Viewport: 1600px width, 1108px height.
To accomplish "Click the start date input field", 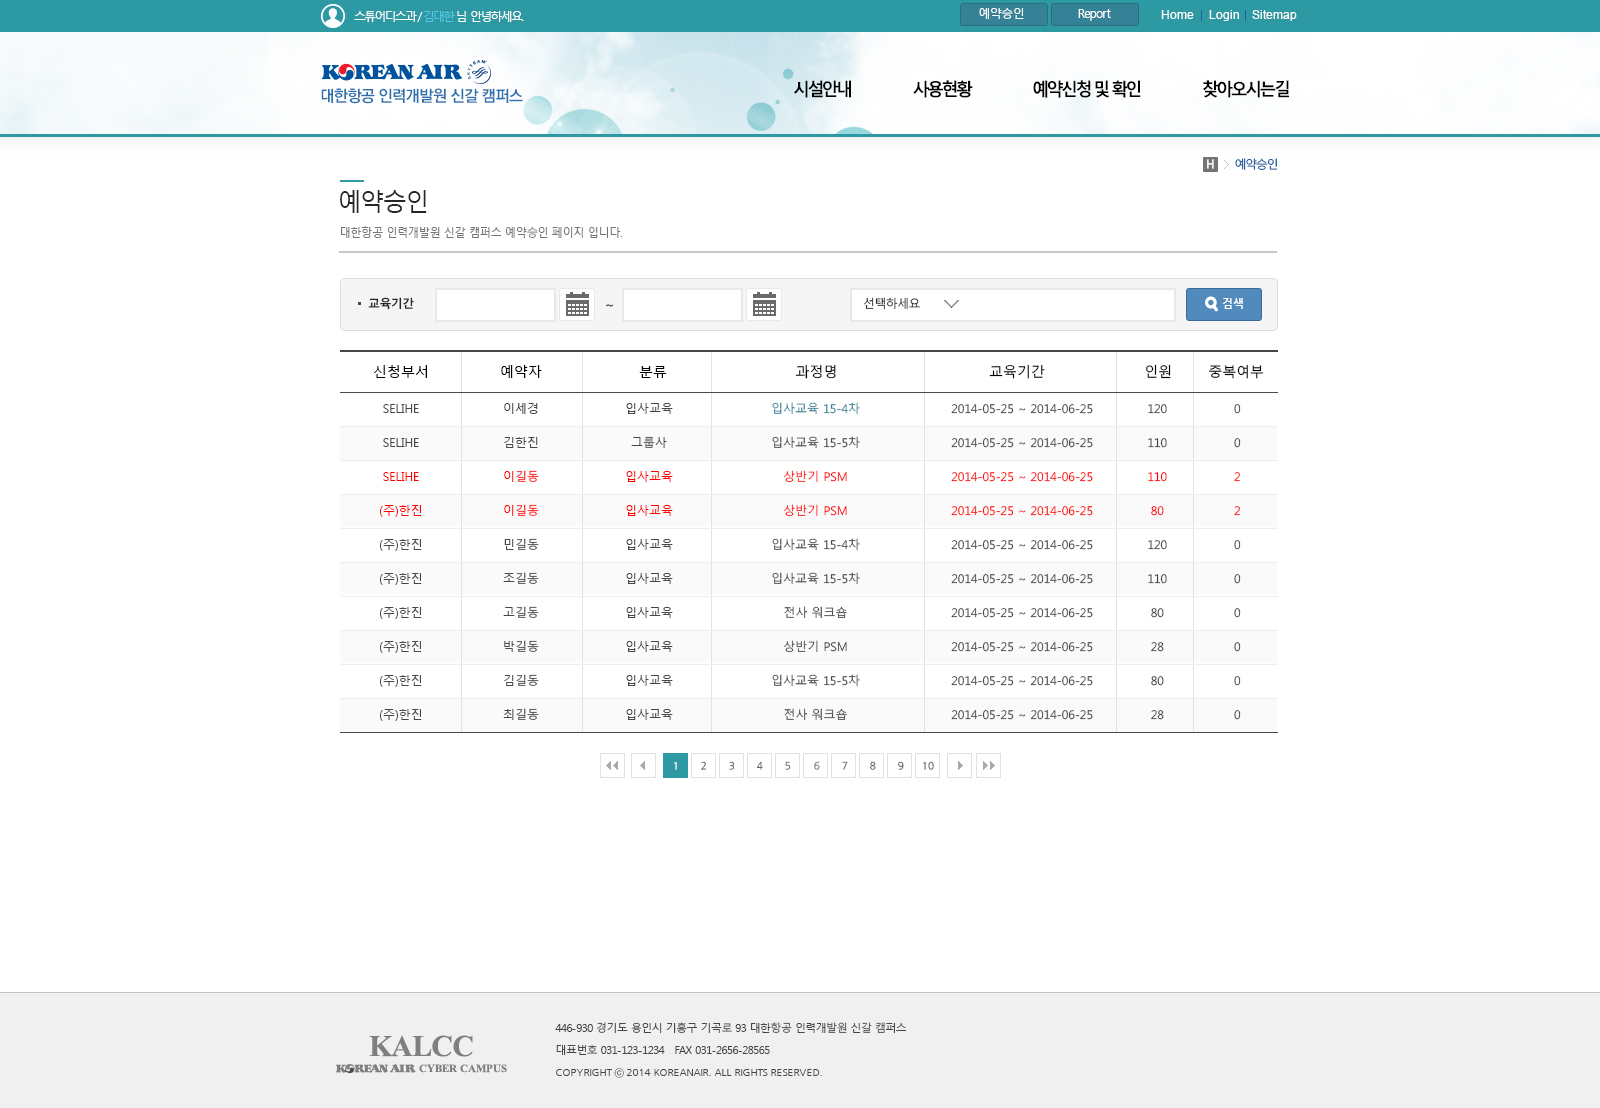I will pyautogui.click(x=495, y=305).
